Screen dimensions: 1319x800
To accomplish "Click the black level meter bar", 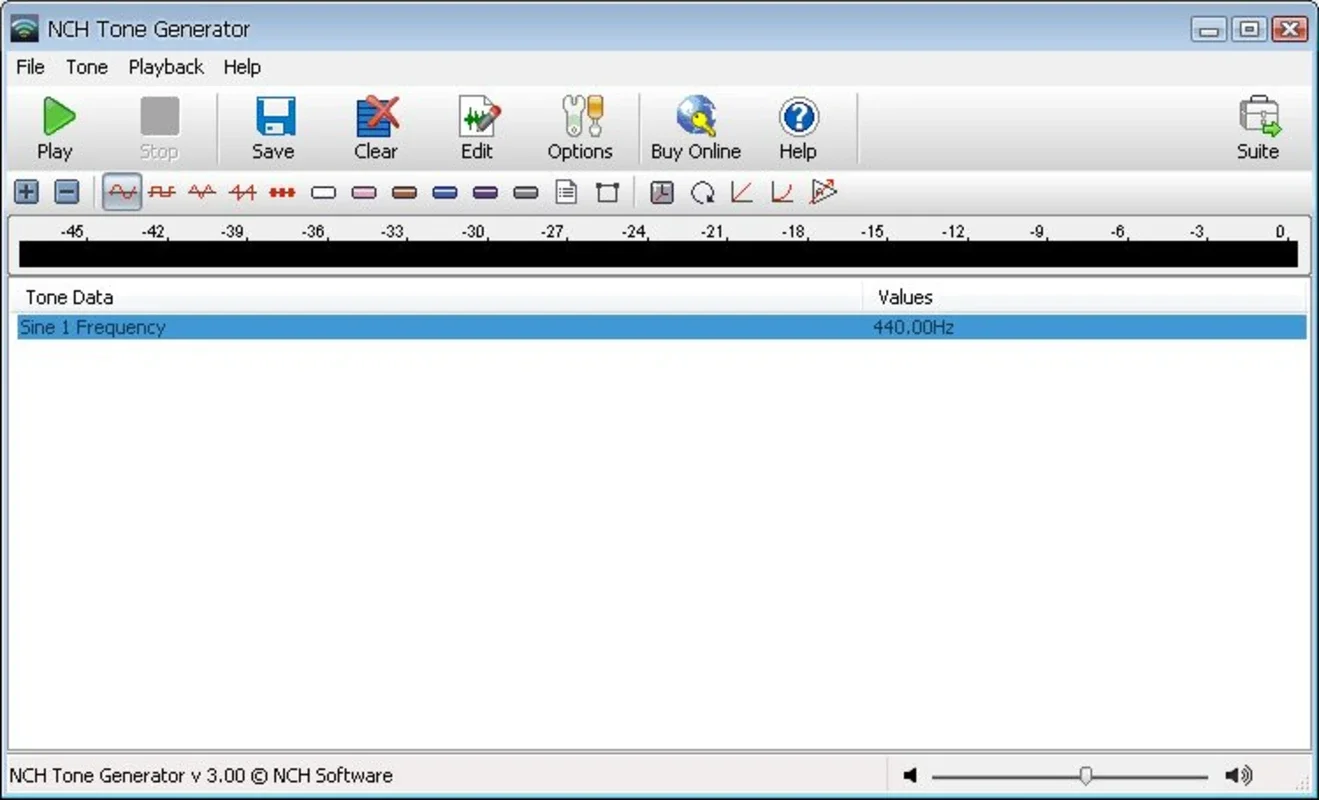I will click(x=658, y=254).
